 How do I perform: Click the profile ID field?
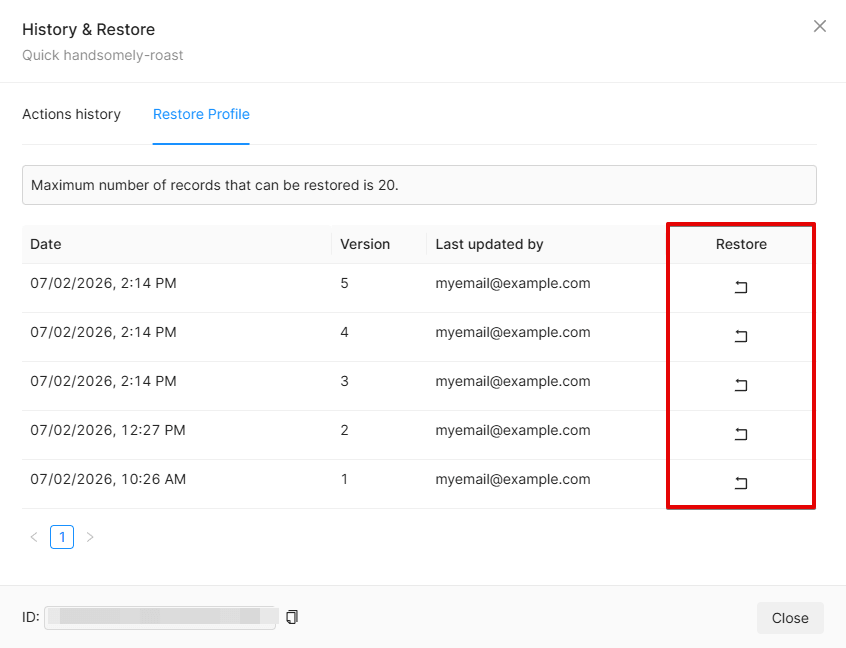160,617
